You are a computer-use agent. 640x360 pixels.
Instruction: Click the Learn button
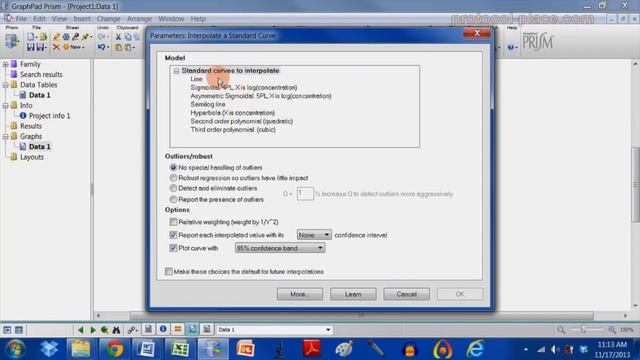tap(353, 294)
